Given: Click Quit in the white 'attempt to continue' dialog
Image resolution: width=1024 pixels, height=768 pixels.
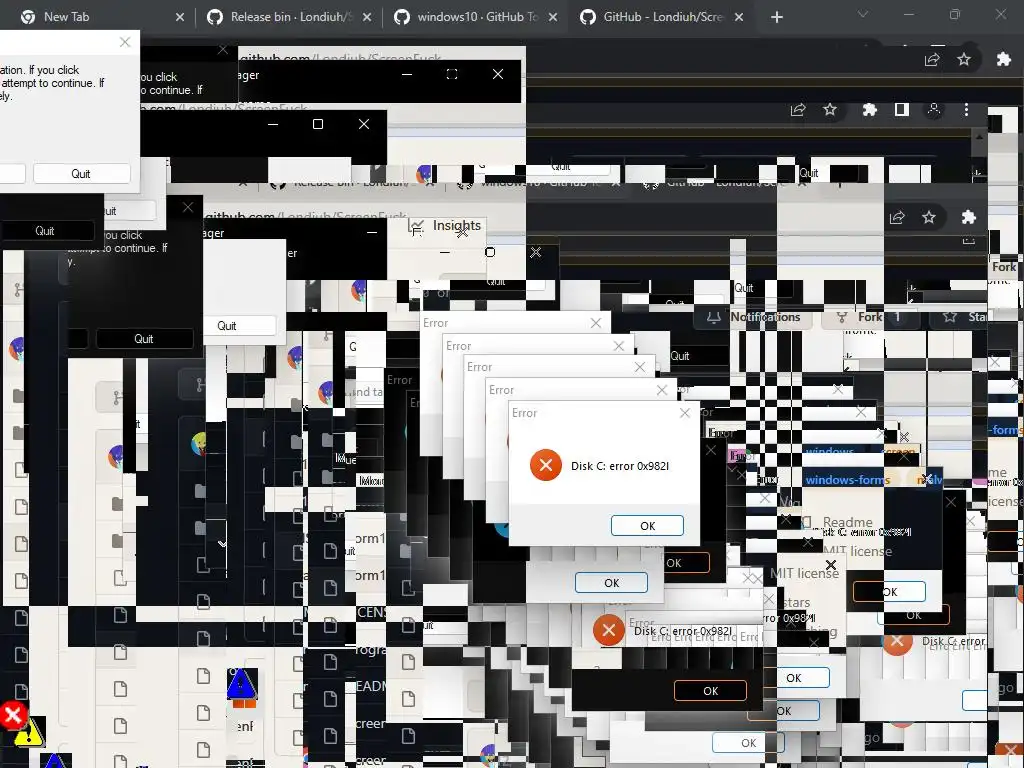Looking at the screenshot, I should coord(82,174).
